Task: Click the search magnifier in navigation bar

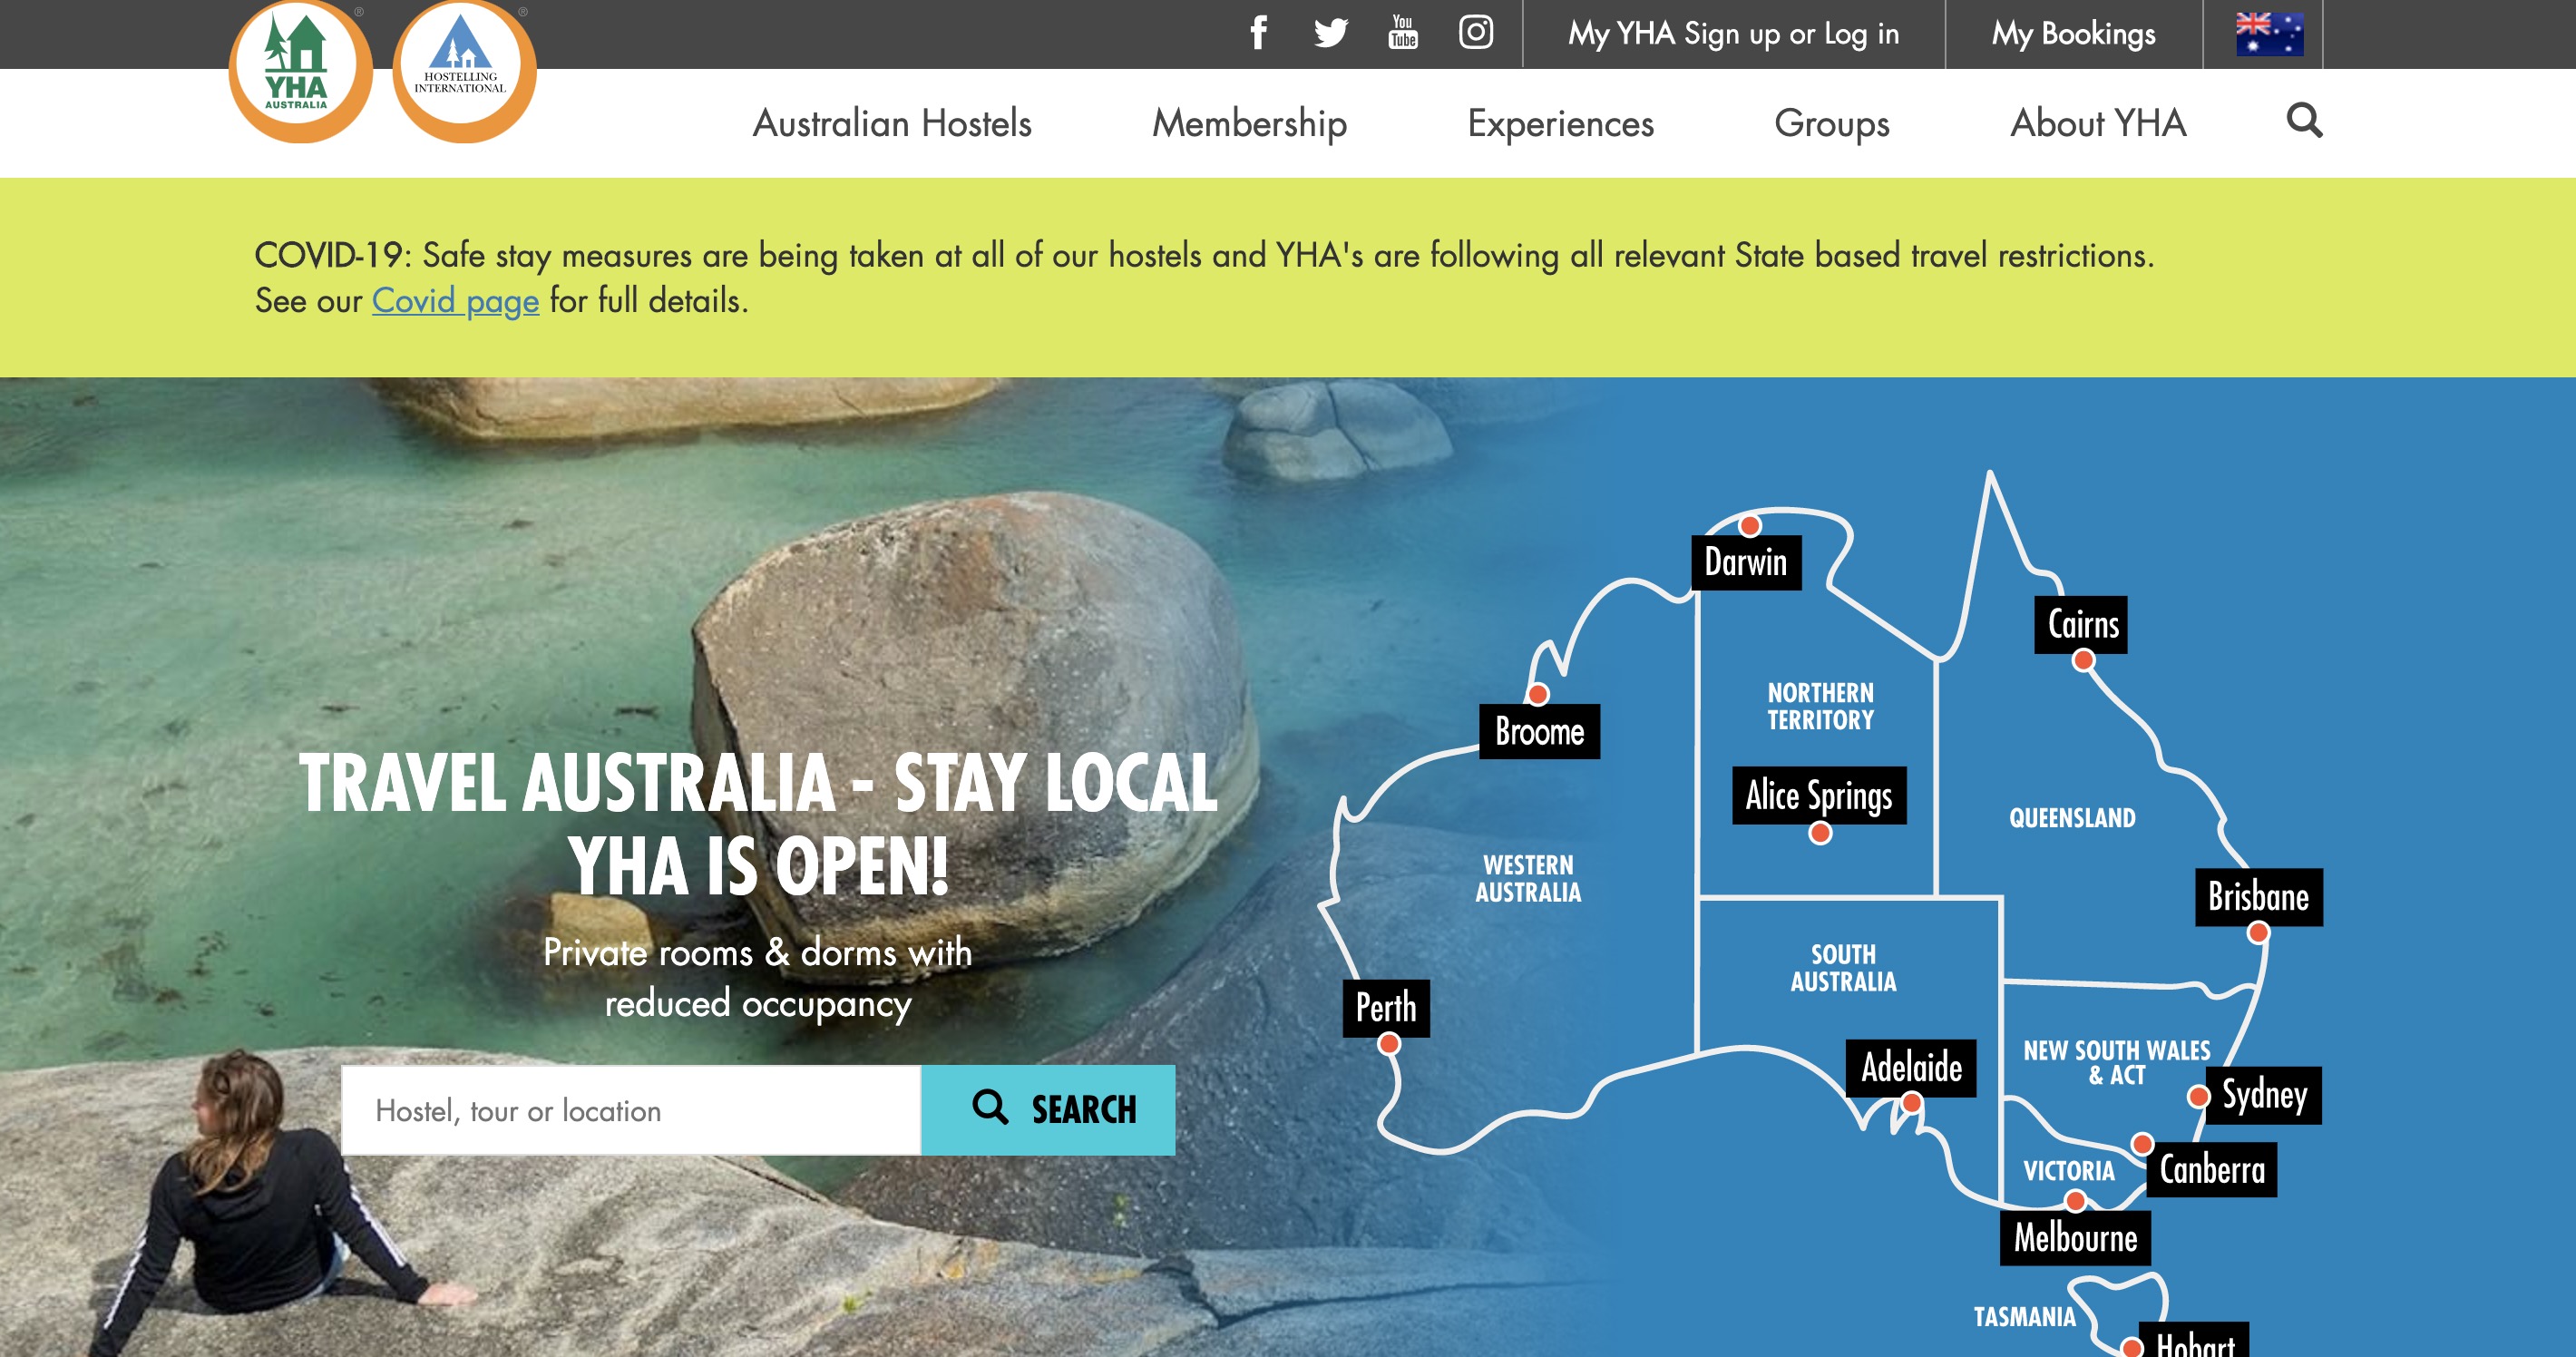Action: click(x=2304, y=121)
